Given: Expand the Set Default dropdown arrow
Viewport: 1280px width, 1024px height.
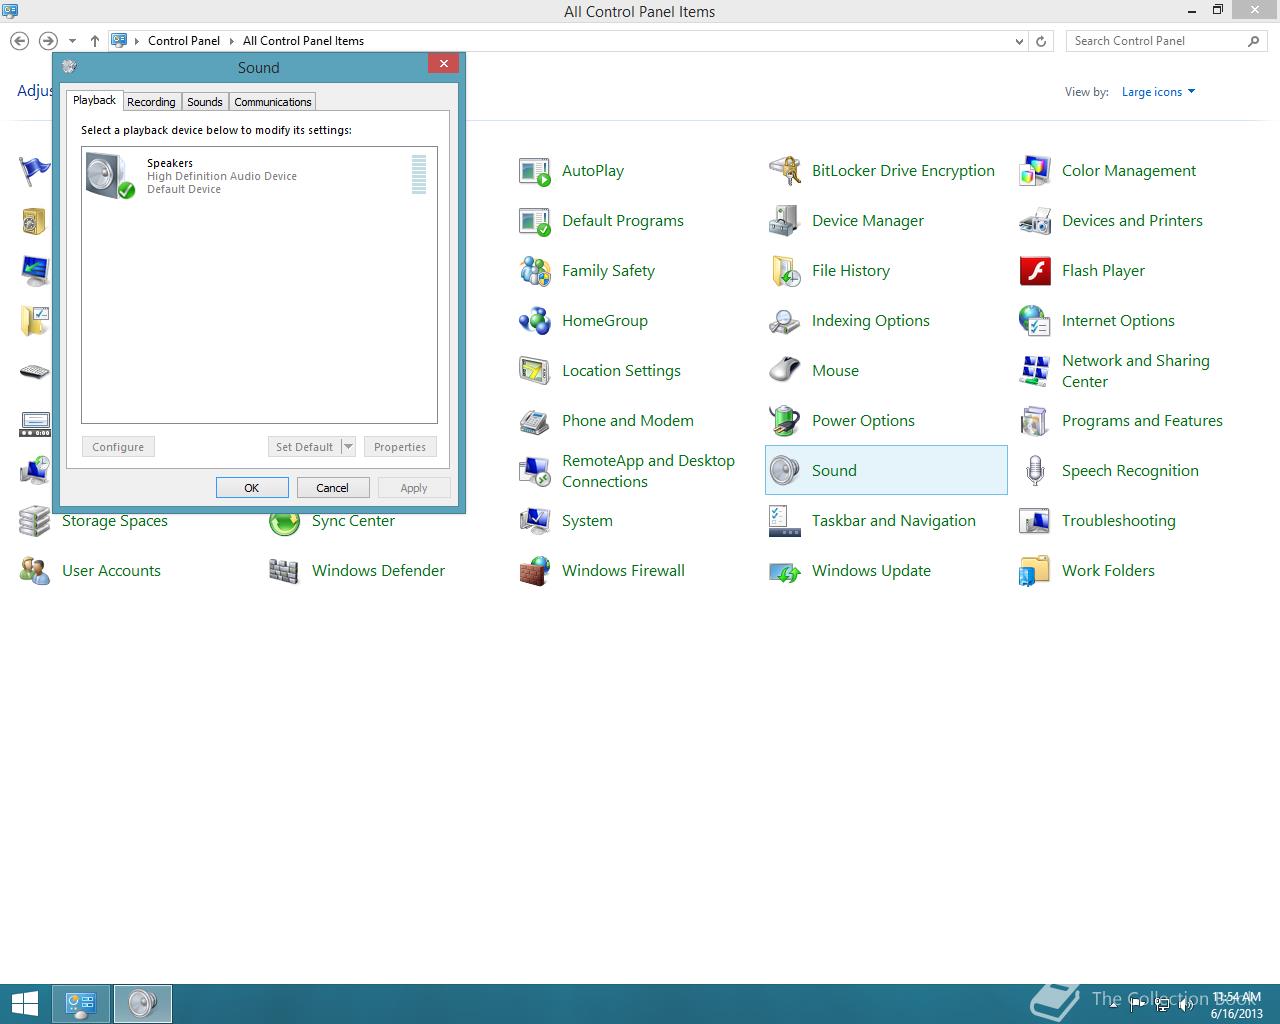Looking at the screenshot, I should tap(348, 447).
